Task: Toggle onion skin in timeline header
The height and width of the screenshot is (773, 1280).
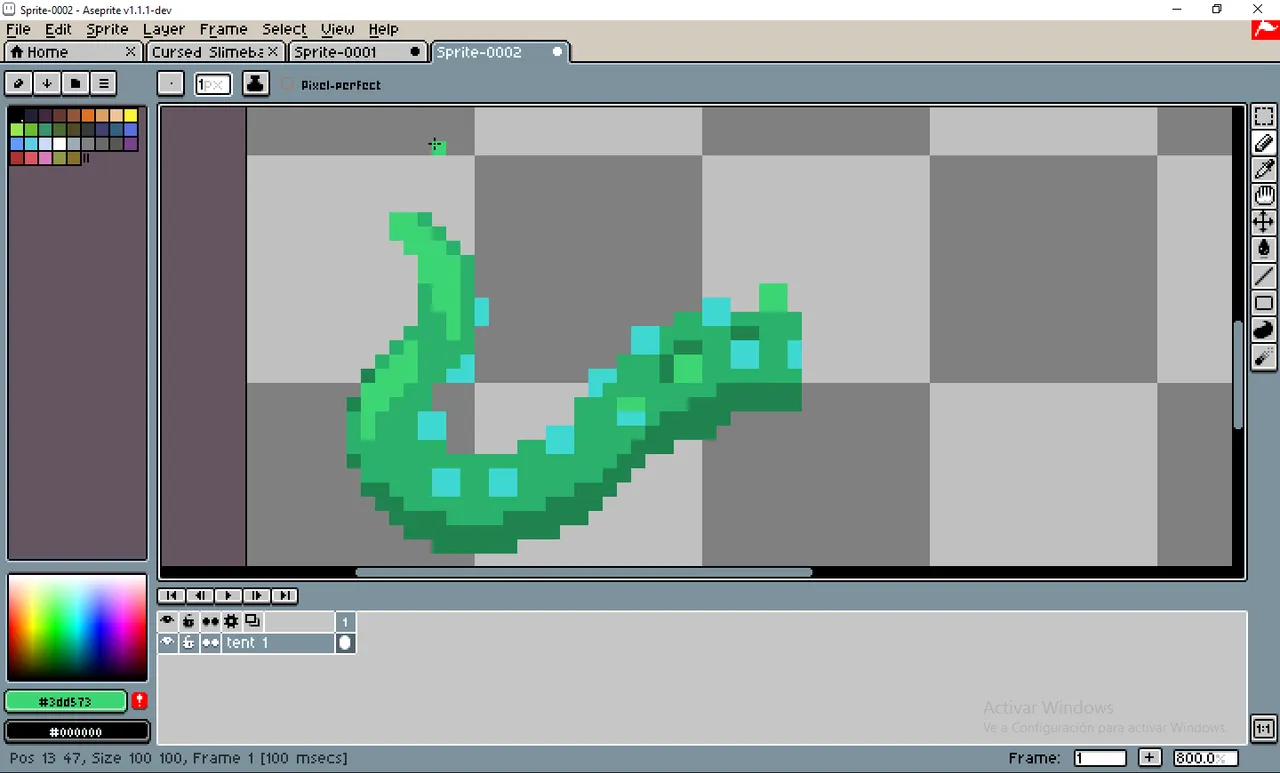Action: point(252,621)
